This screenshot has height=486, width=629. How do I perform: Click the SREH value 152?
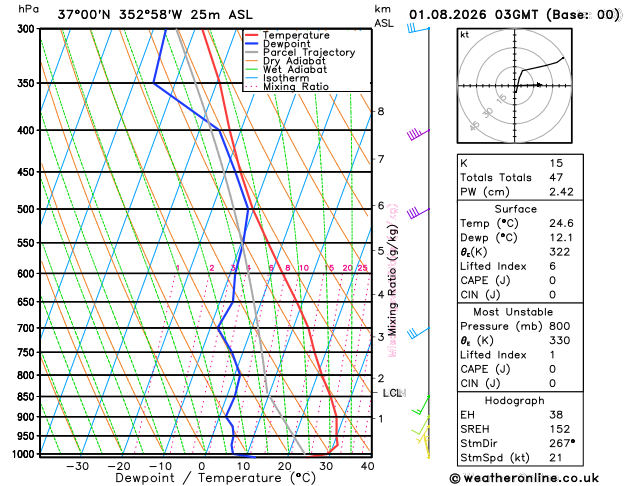(x=560, y=429)
